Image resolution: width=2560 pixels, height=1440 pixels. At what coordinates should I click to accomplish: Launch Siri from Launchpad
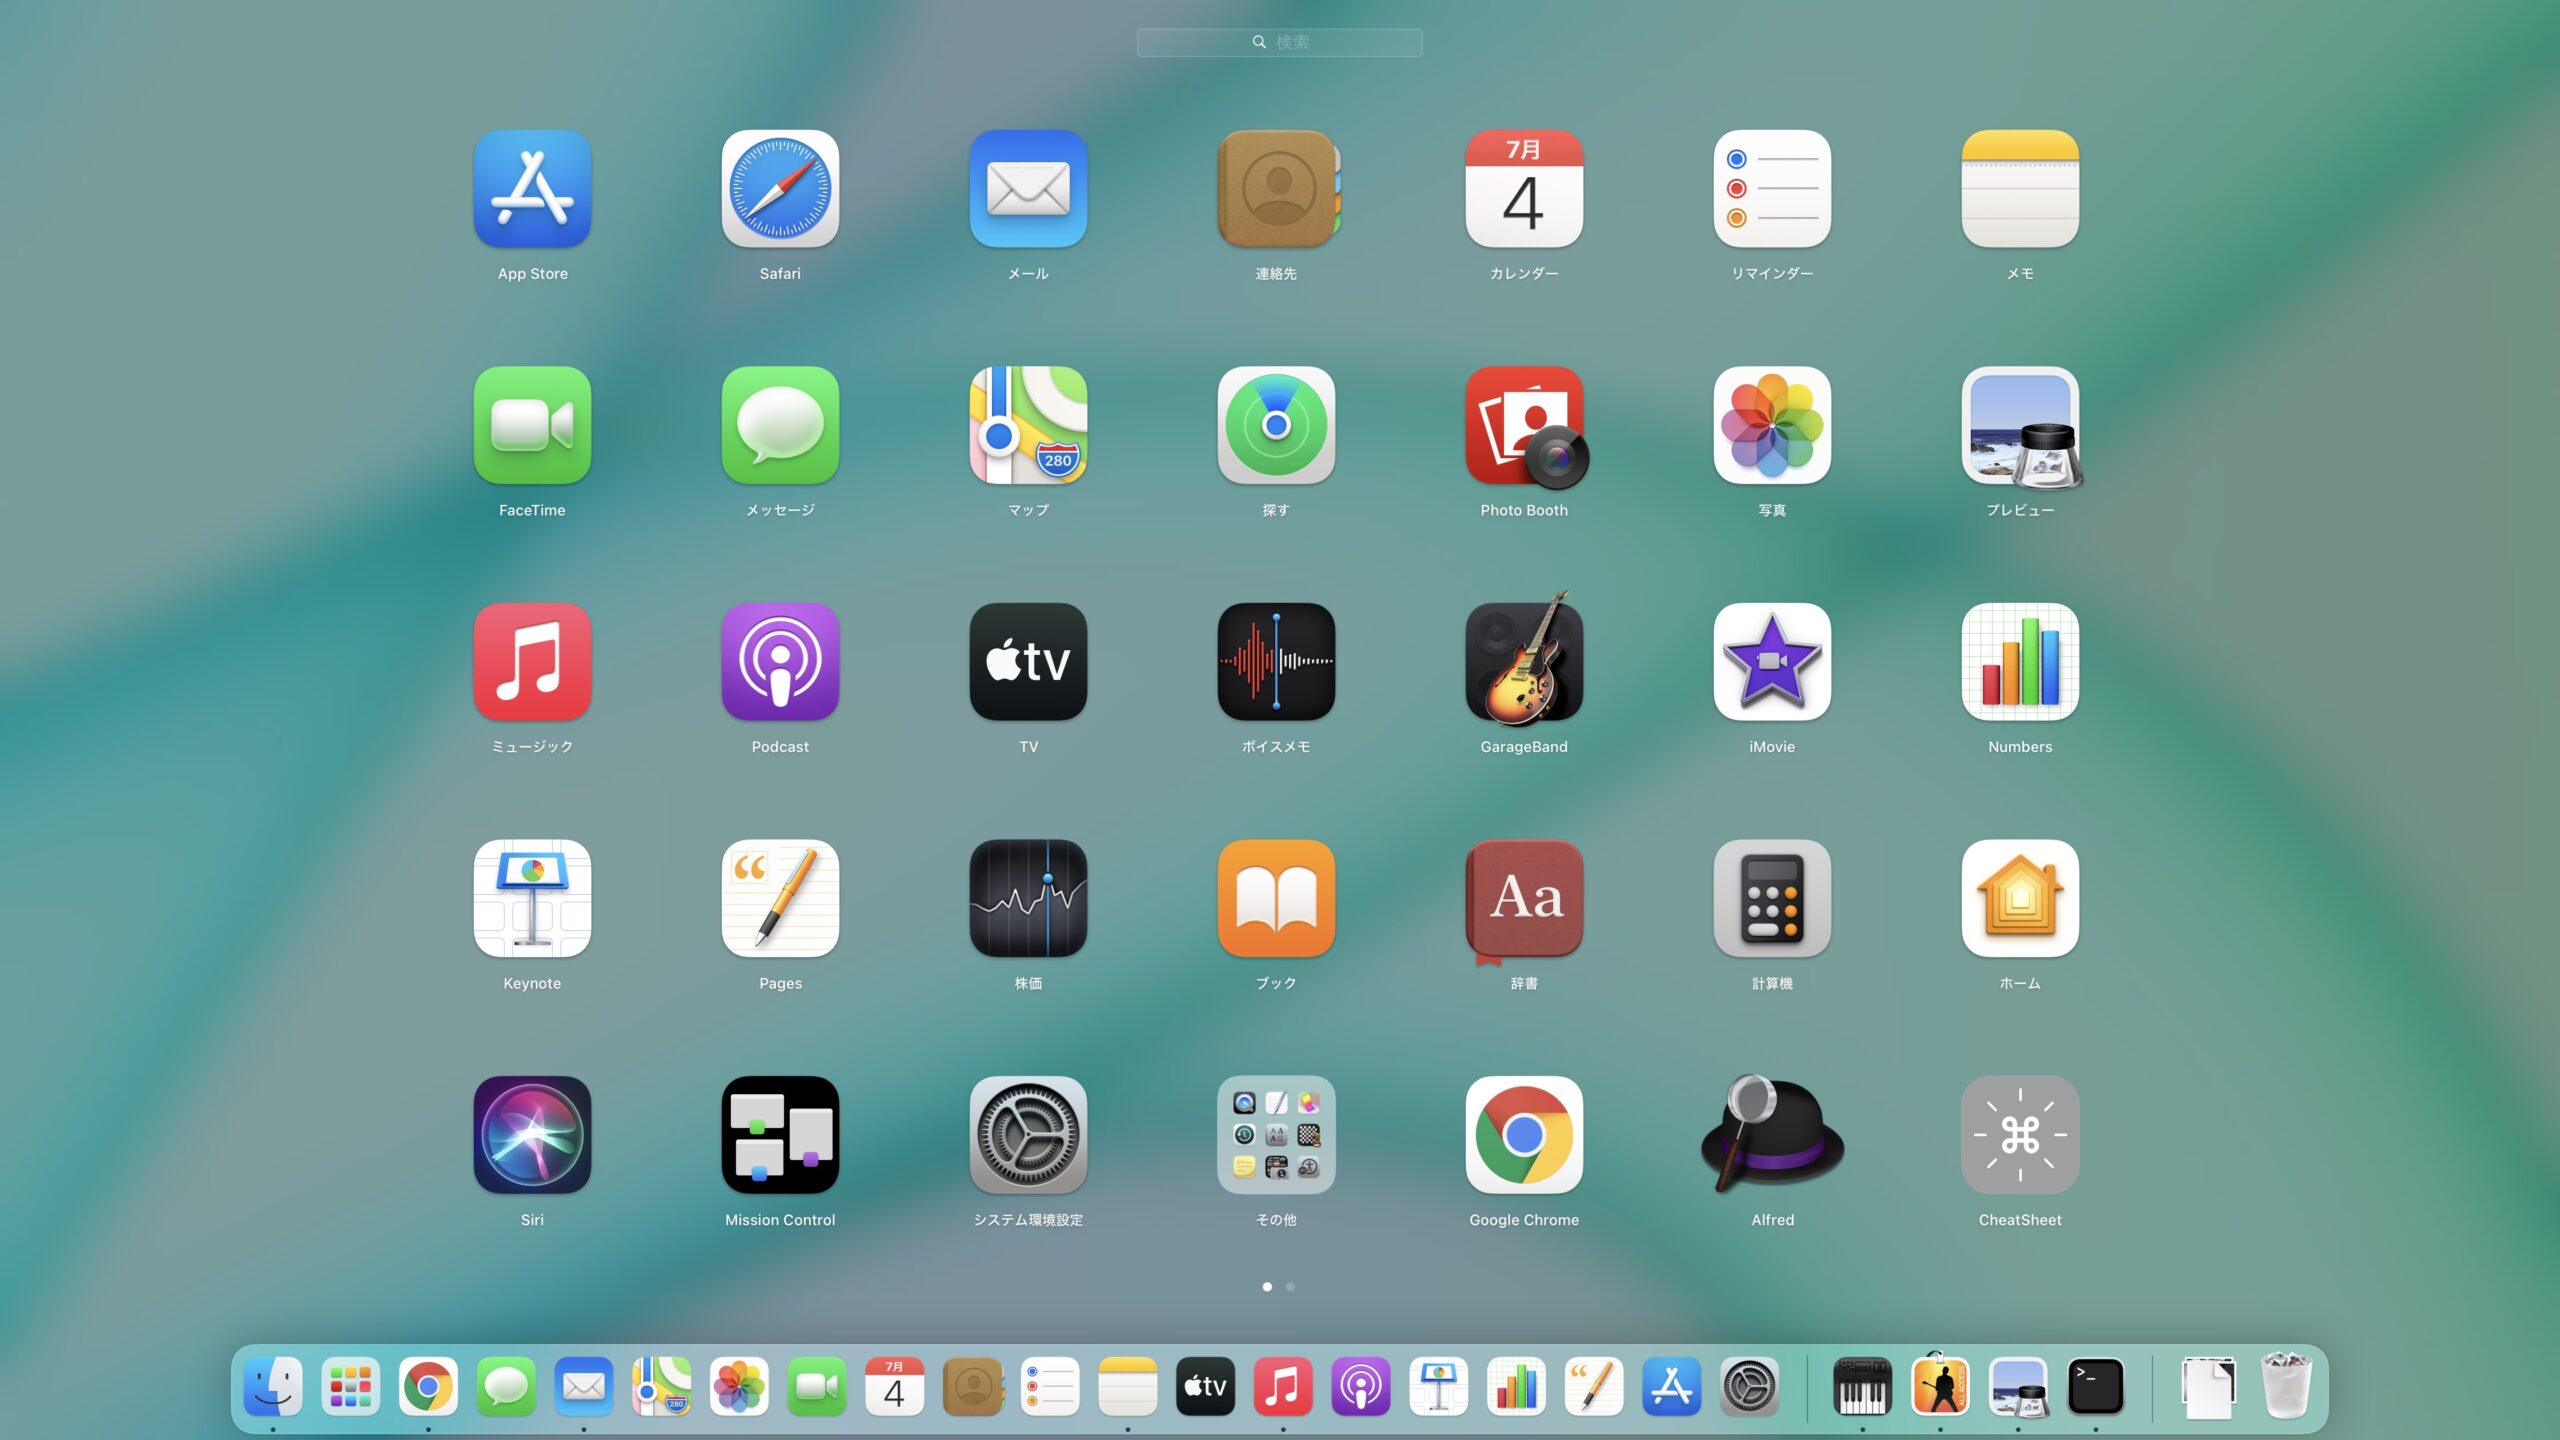(x=532, y=1135)
